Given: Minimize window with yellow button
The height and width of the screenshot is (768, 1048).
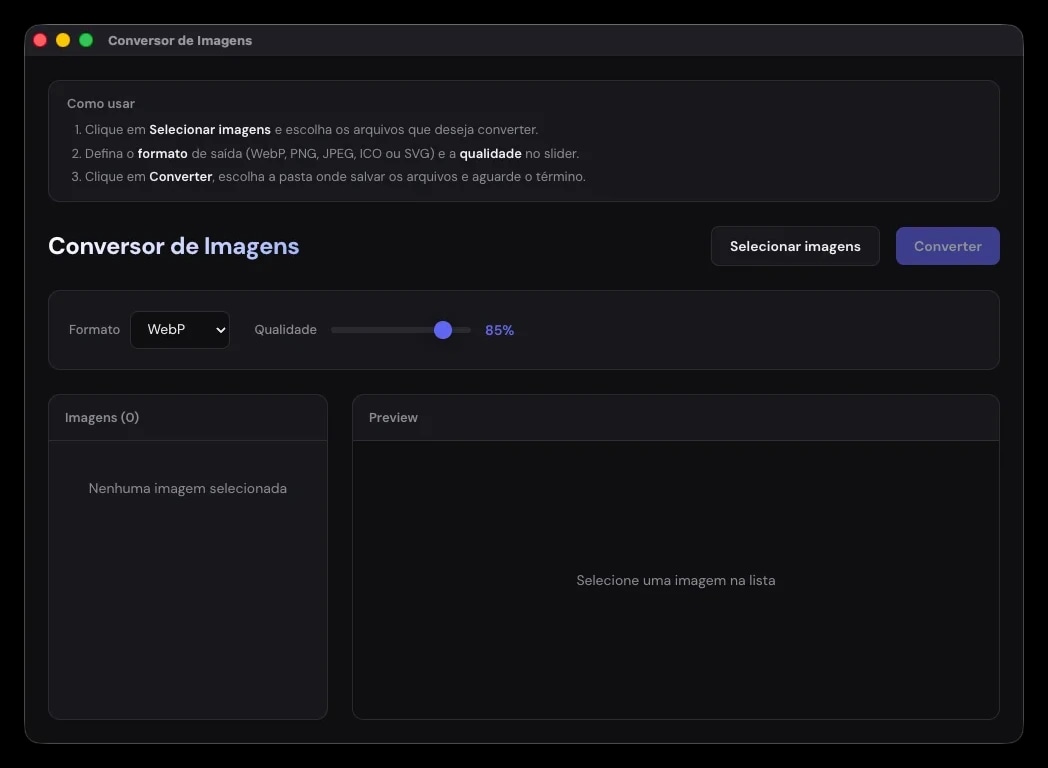Looking at the screenshot, I should [x=63, y=40].
